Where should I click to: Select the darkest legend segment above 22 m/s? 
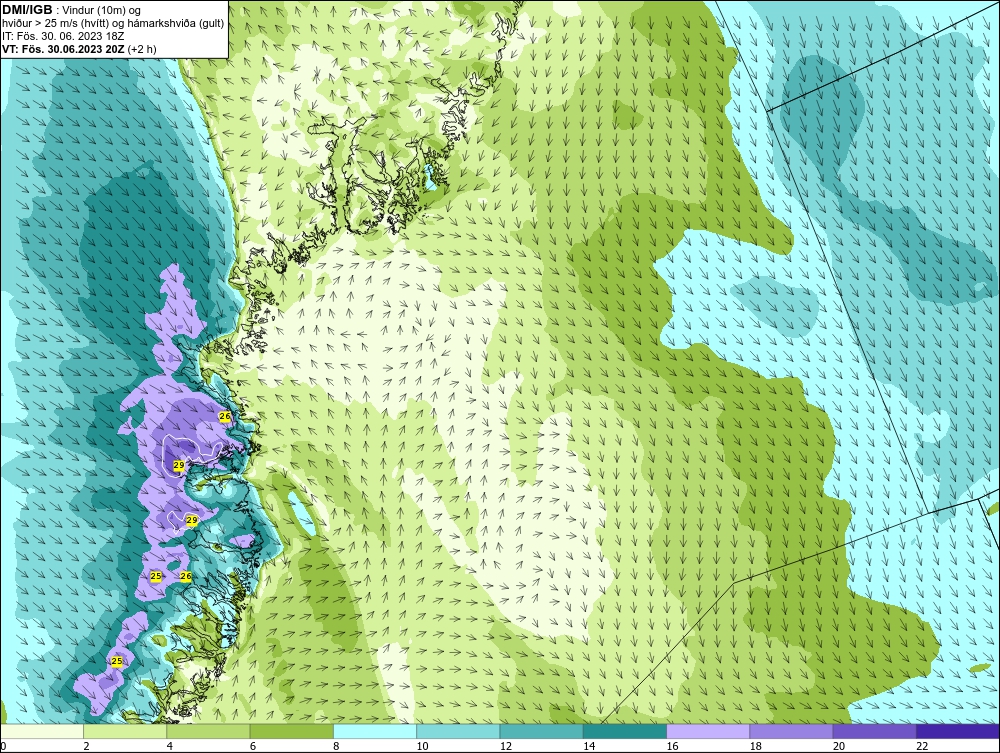click(x=958, y=731)
